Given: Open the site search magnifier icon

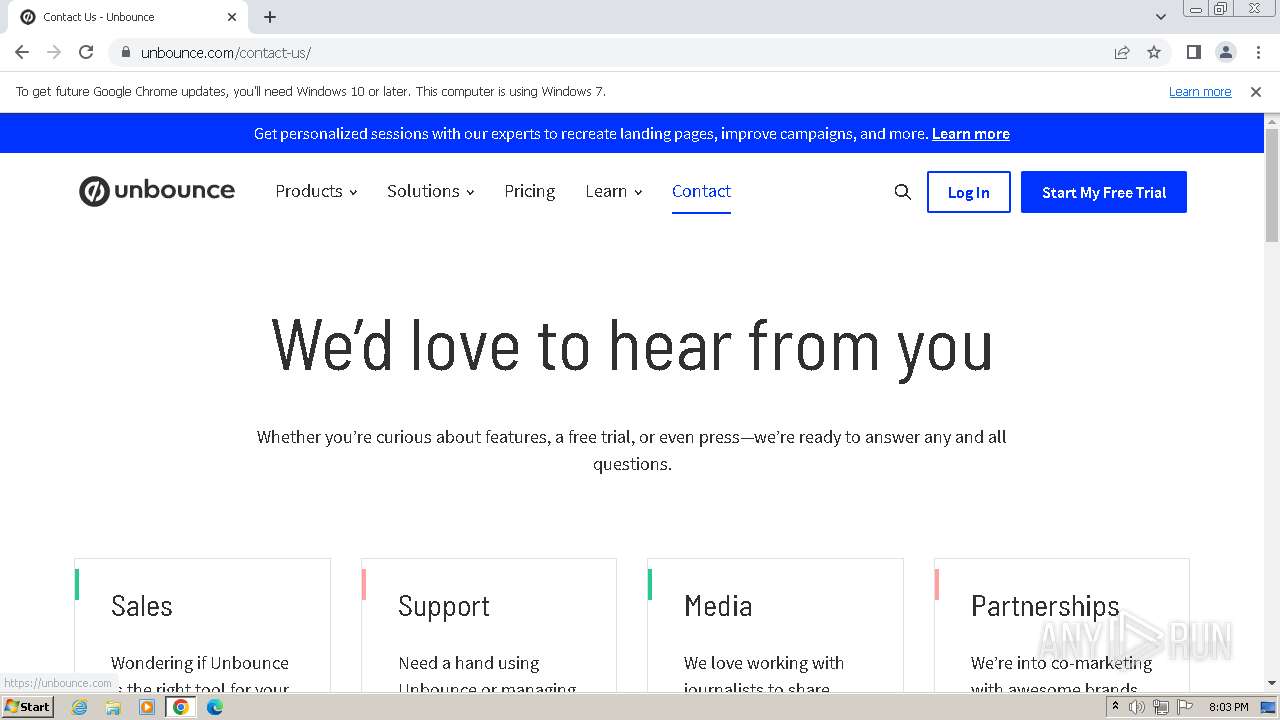Looking at the screenshot, I should click(x=902, y=192).
